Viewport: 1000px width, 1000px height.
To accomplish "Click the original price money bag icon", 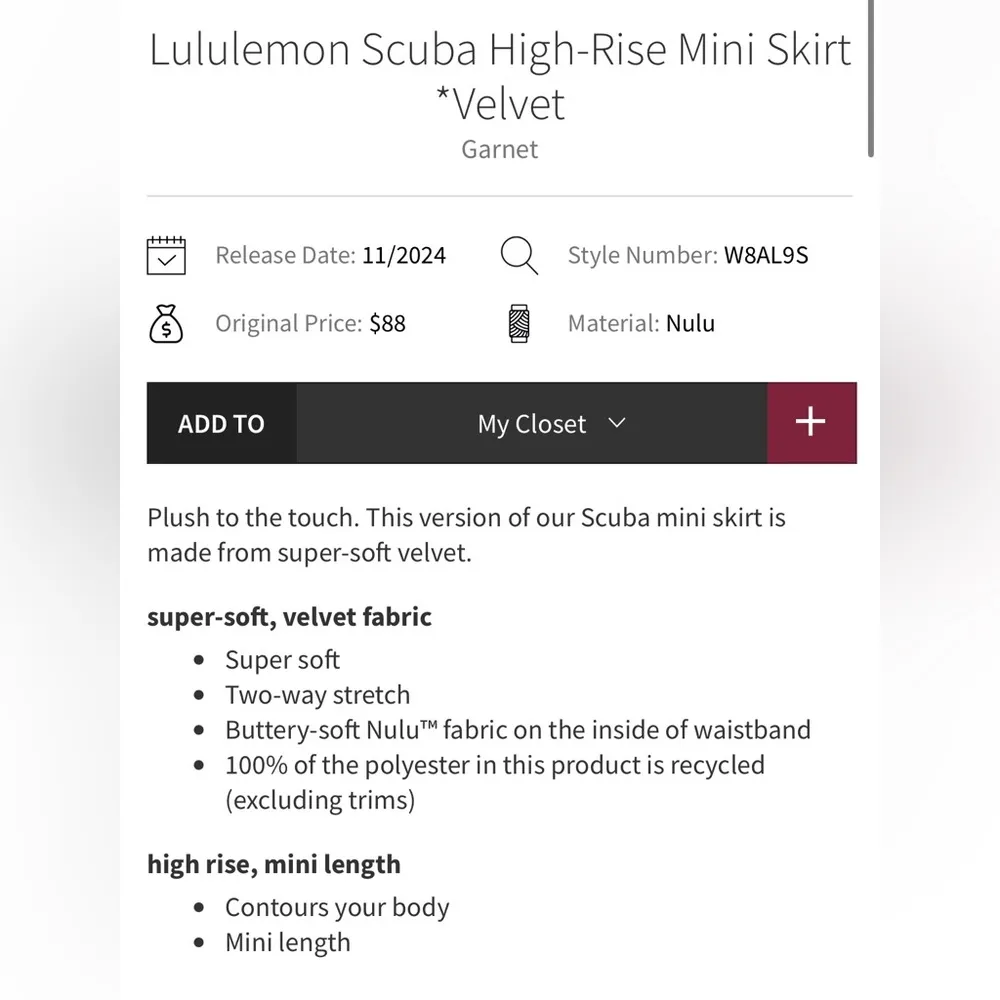I will (166, 323).
